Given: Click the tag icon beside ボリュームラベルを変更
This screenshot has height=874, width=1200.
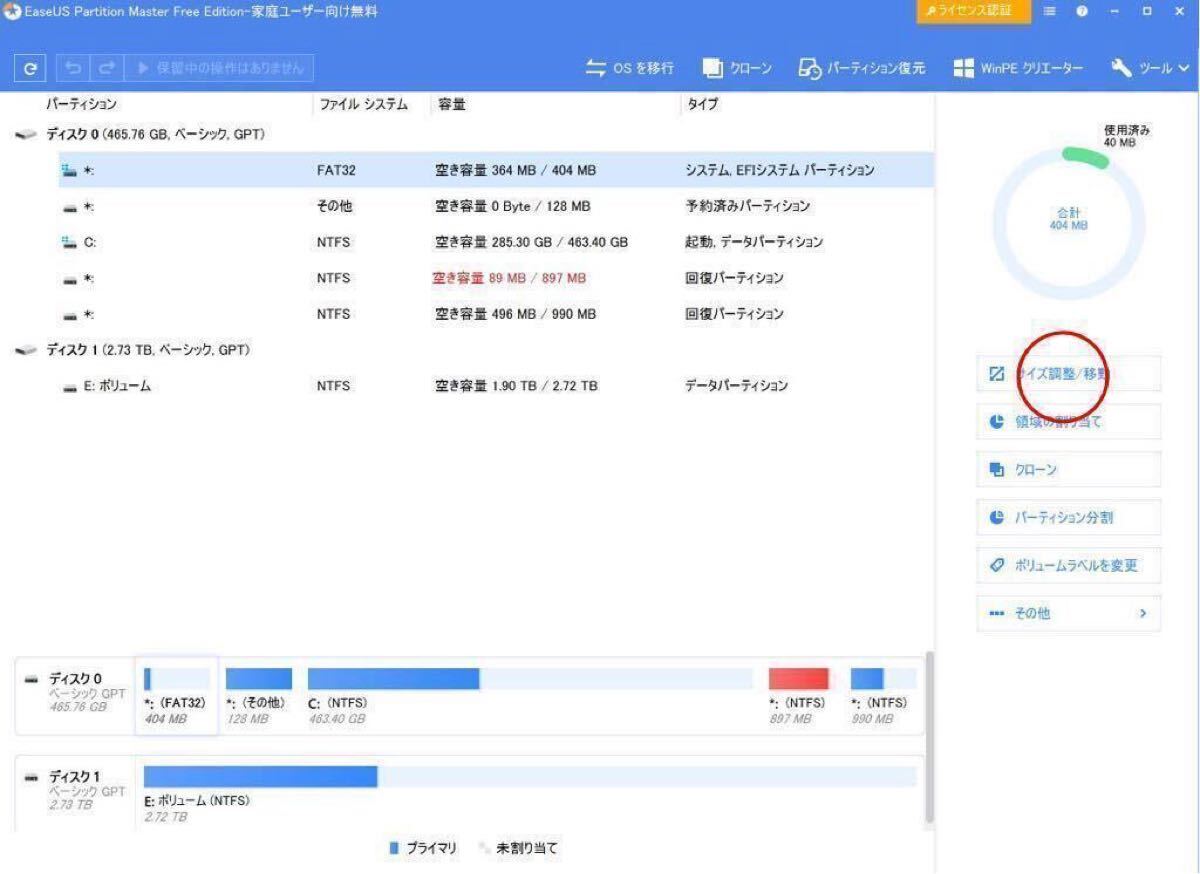Looking at the screenshot, I should (x=996, y=566).
